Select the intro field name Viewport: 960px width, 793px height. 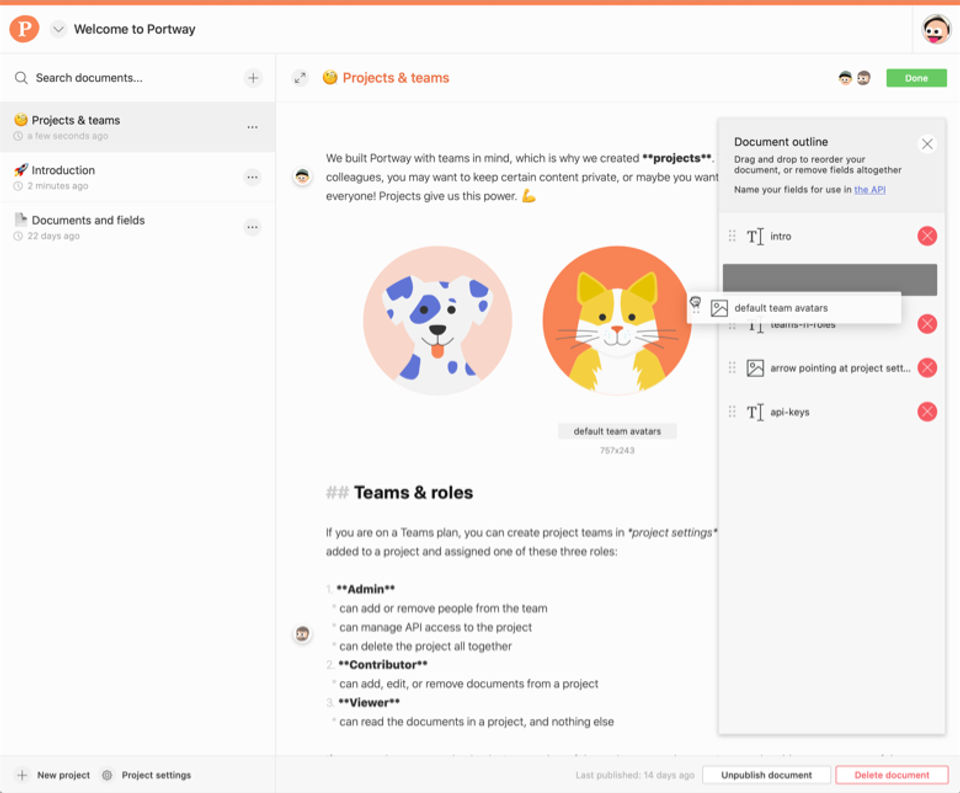click(781, 236)
